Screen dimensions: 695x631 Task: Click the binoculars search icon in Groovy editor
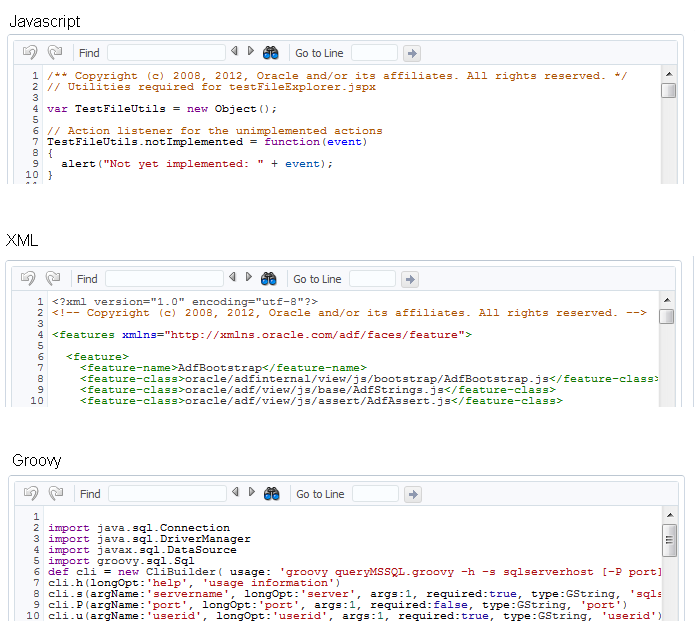pos(272,494)
